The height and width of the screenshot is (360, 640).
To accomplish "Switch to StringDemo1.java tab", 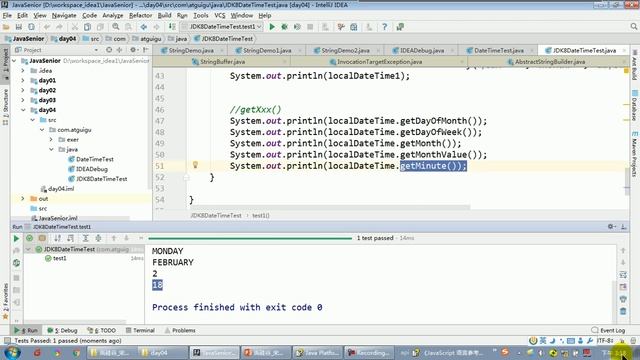I will [x=267, y=51].
